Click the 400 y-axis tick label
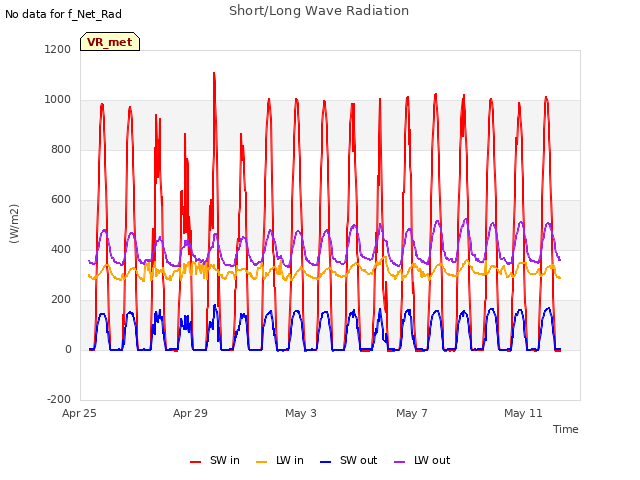Image resolution: width=640 pixels, height=480 pixels. (x=61, y=249)
